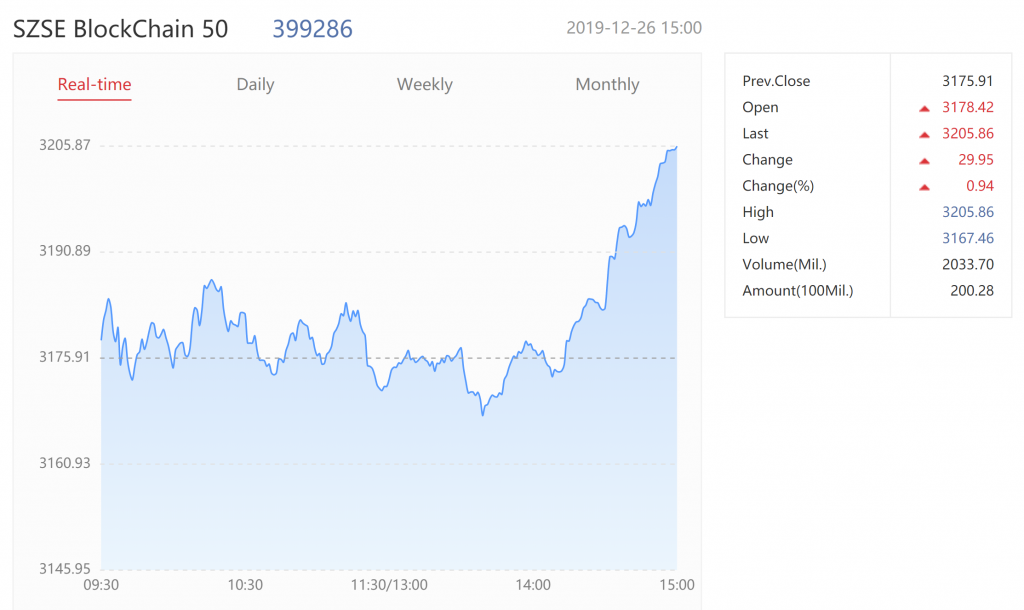Click the Last label

(x=756, y=133)
